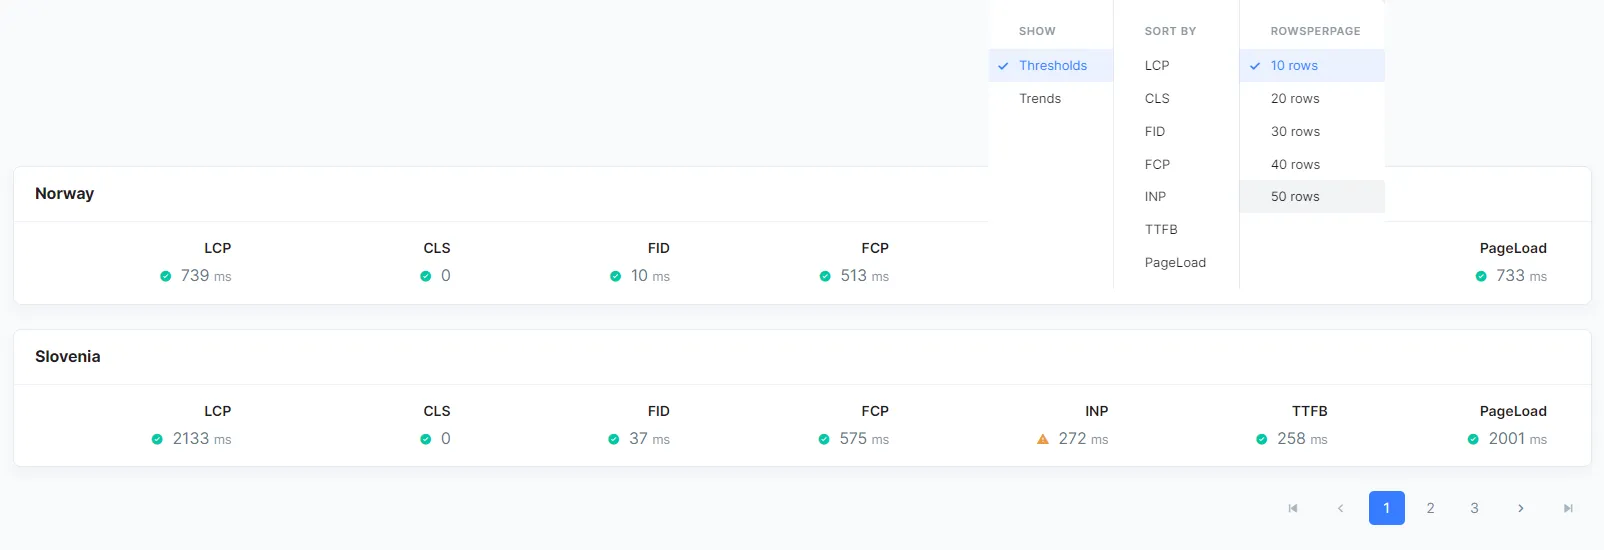Choose 50 rows per page
Image resolution: width=1604 pixels, height=550 pixels.
click(1295, 197)
